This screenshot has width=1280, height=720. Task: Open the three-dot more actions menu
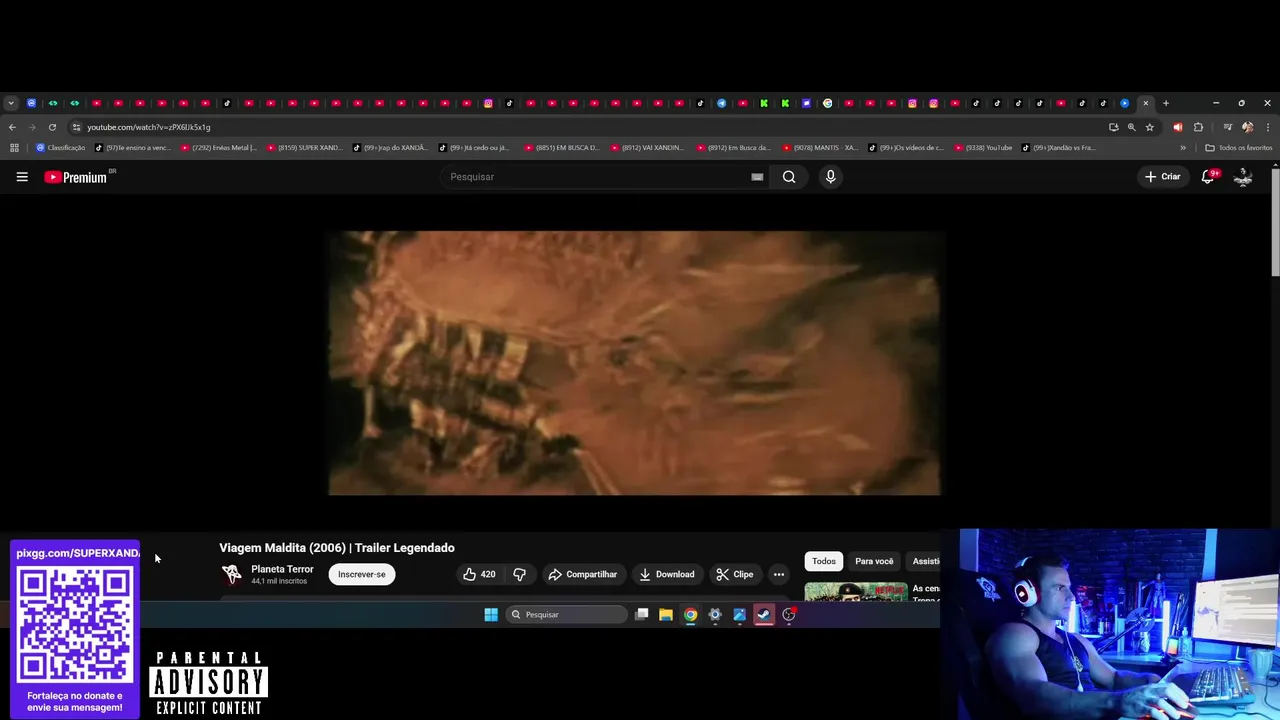point(779,574)
